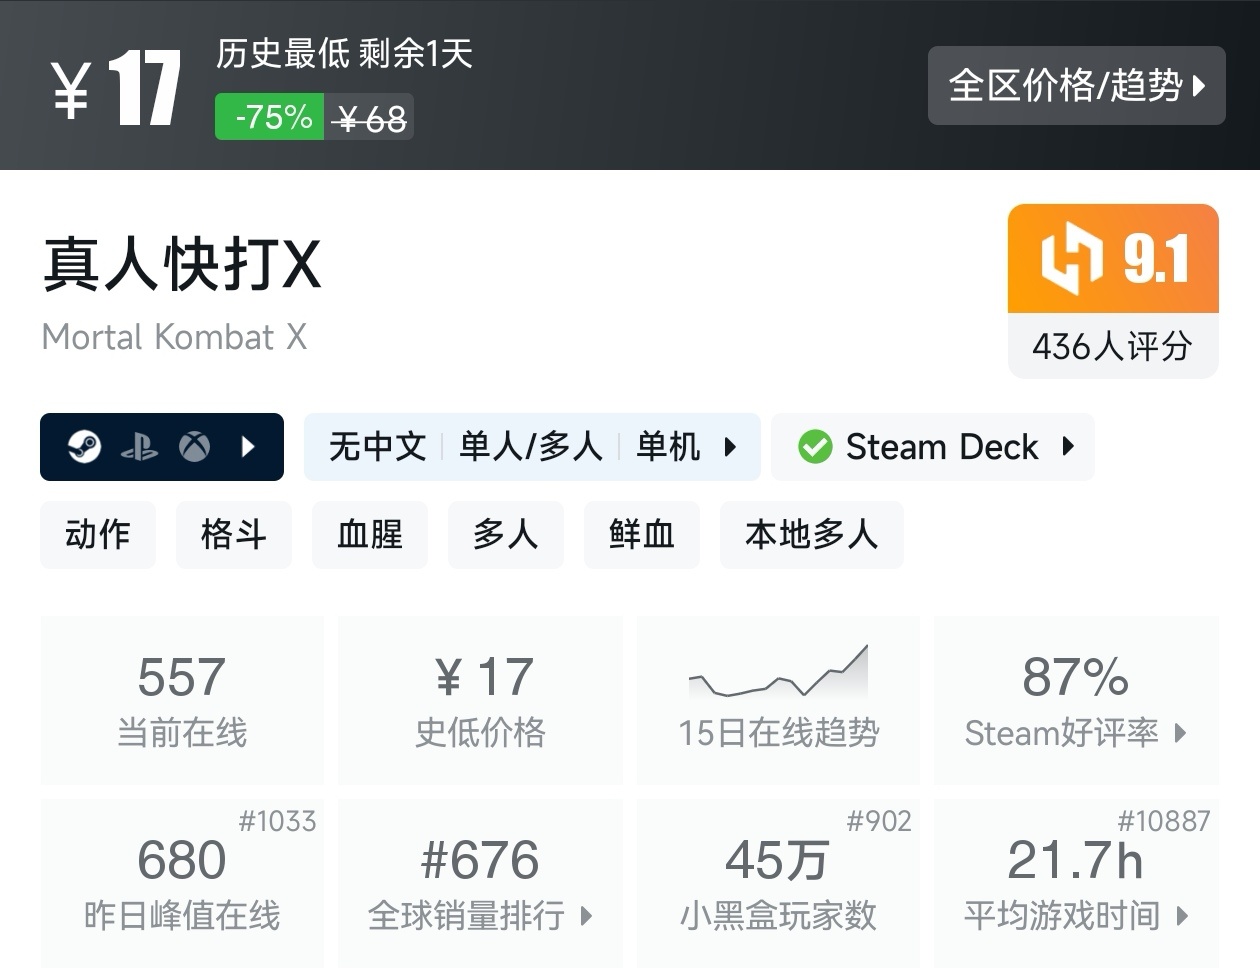The height and width of the screenshot is (976, 1260).
Task: Expand the 无中文 单人/多人 单机 info arrow
Action: pos(730,447)
